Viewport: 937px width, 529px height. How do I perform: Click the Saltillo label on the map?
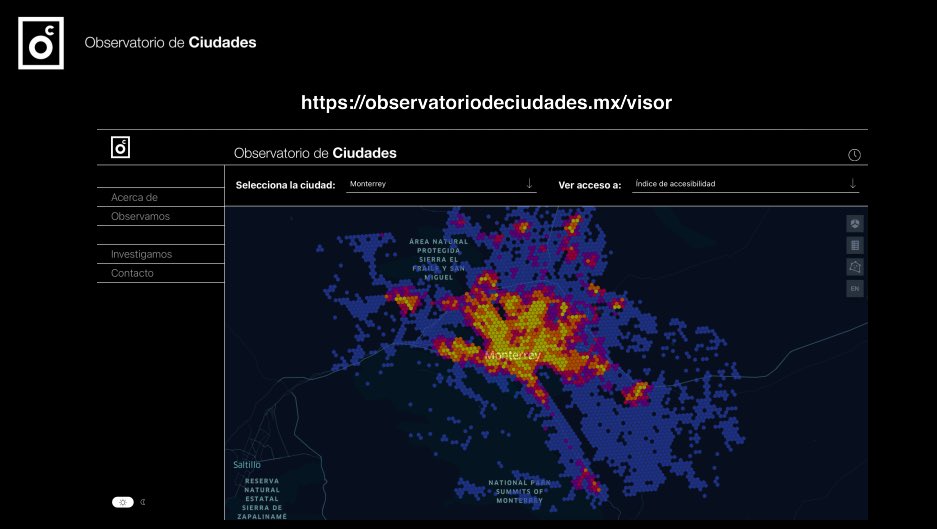247,464
